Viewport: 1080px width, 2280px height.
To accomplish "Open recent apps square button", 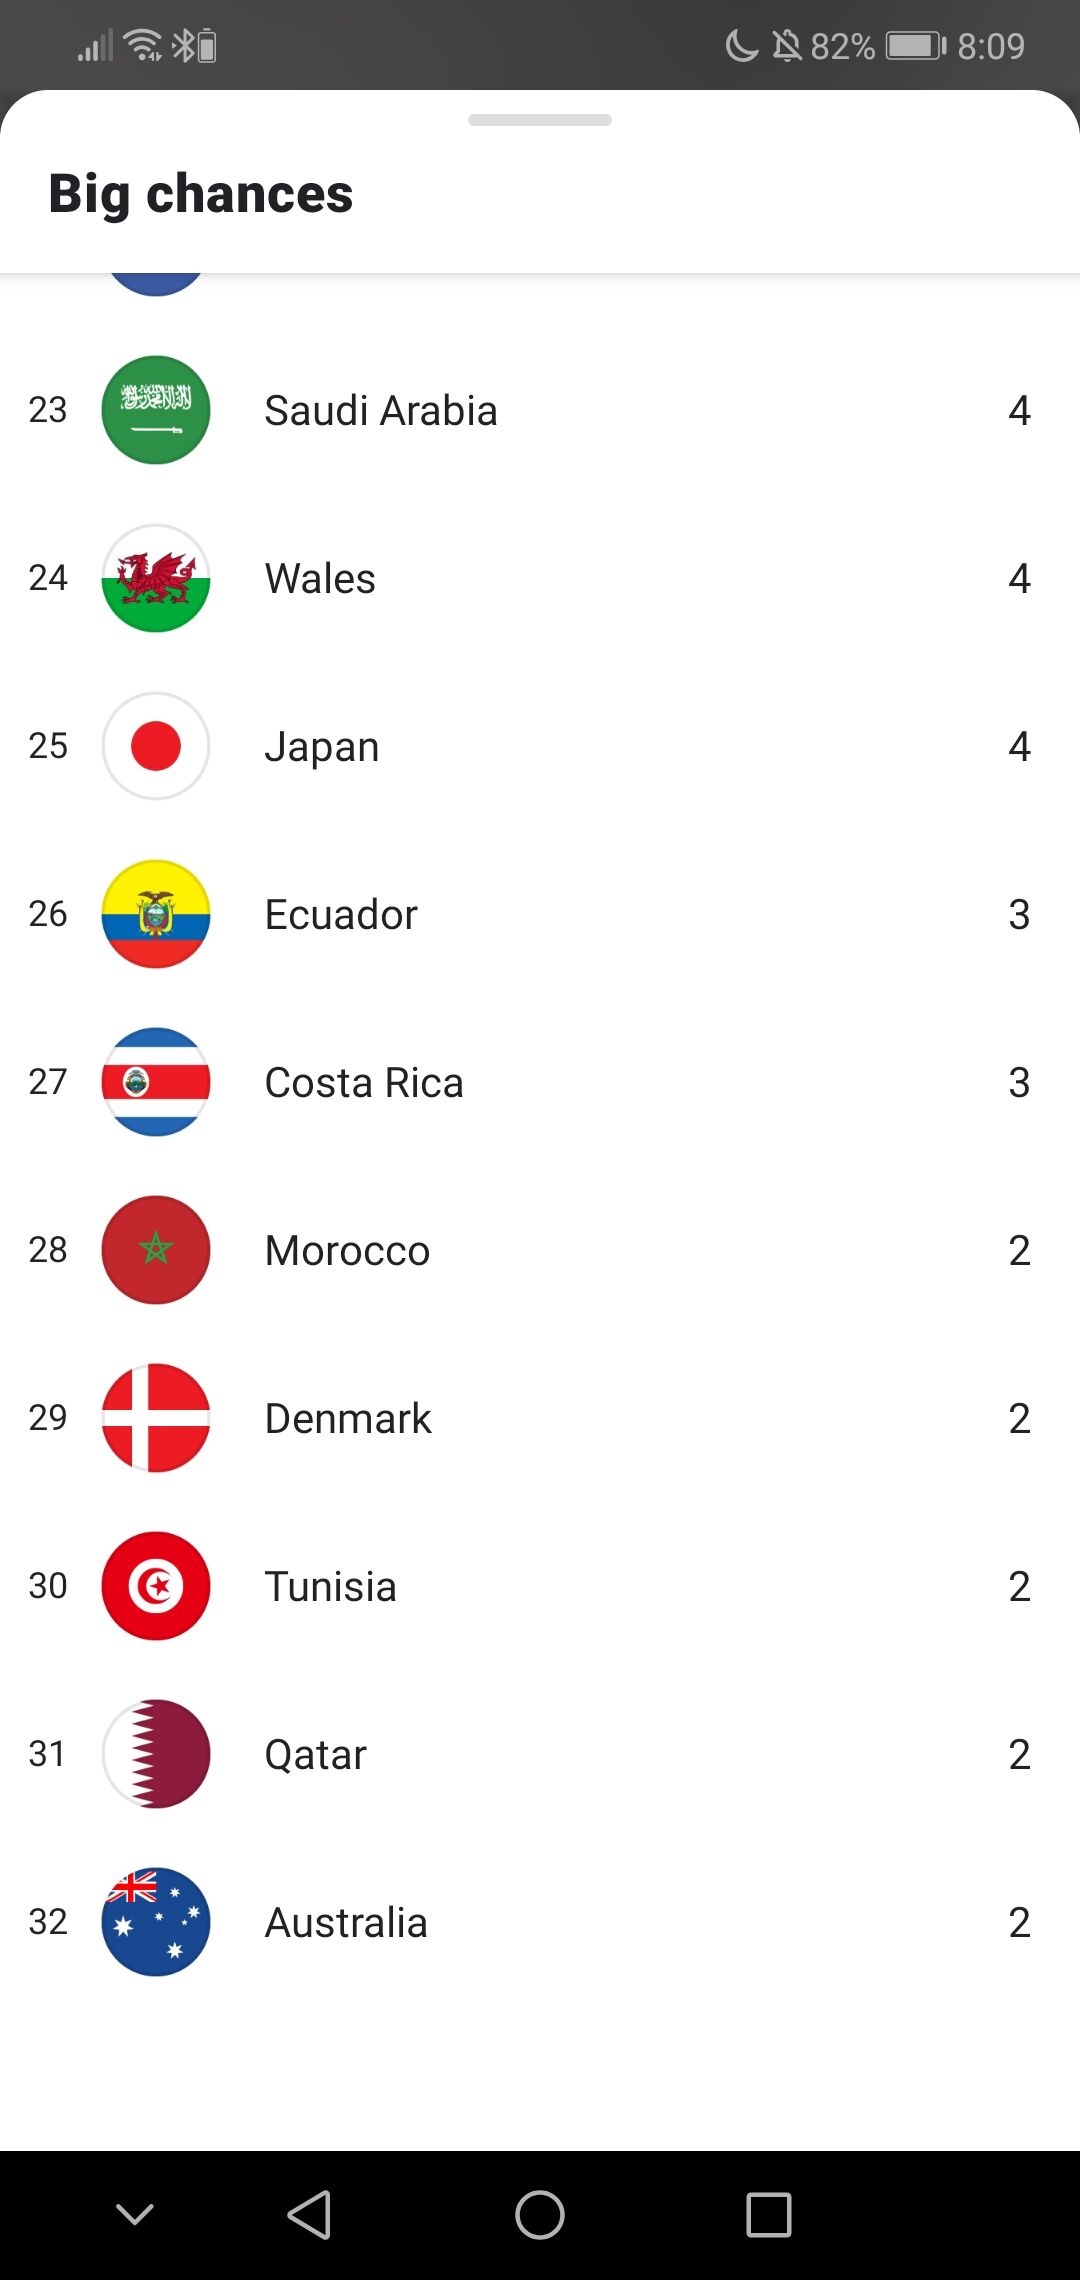I will [769, 2215].
